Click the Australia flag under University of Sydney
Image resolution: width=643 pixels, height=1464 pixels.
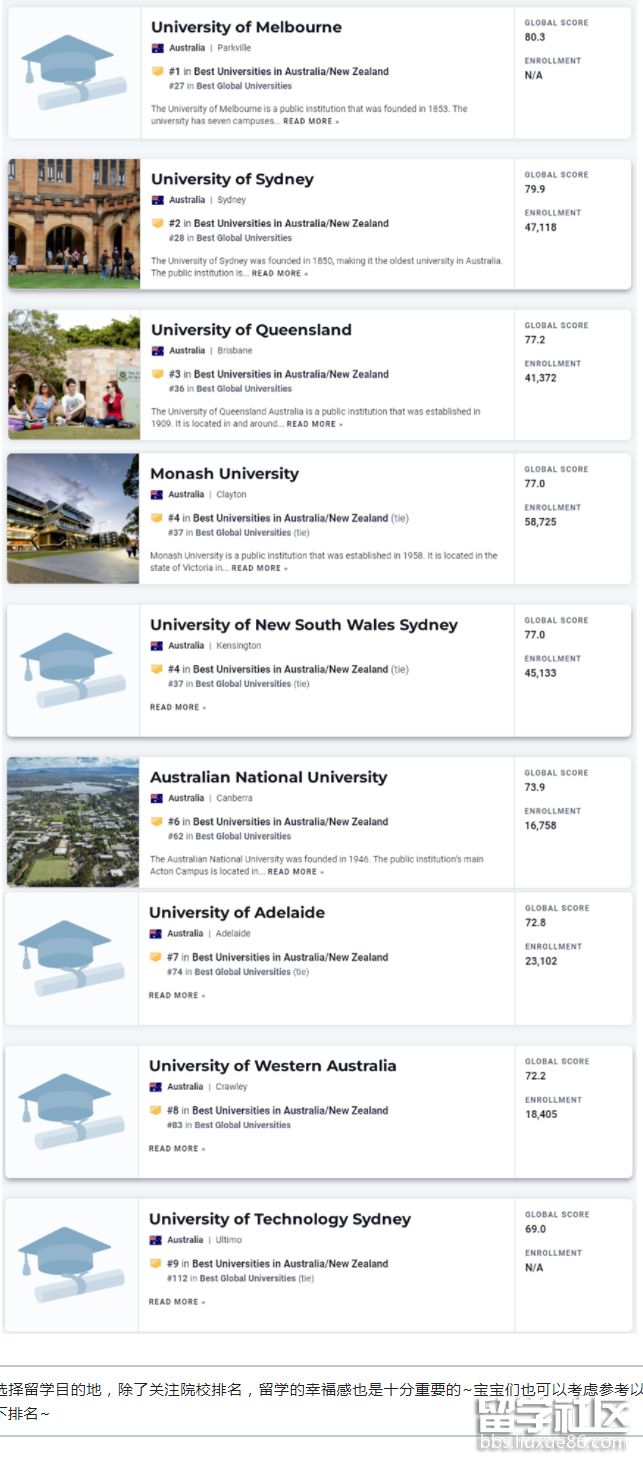pos(157,200)
